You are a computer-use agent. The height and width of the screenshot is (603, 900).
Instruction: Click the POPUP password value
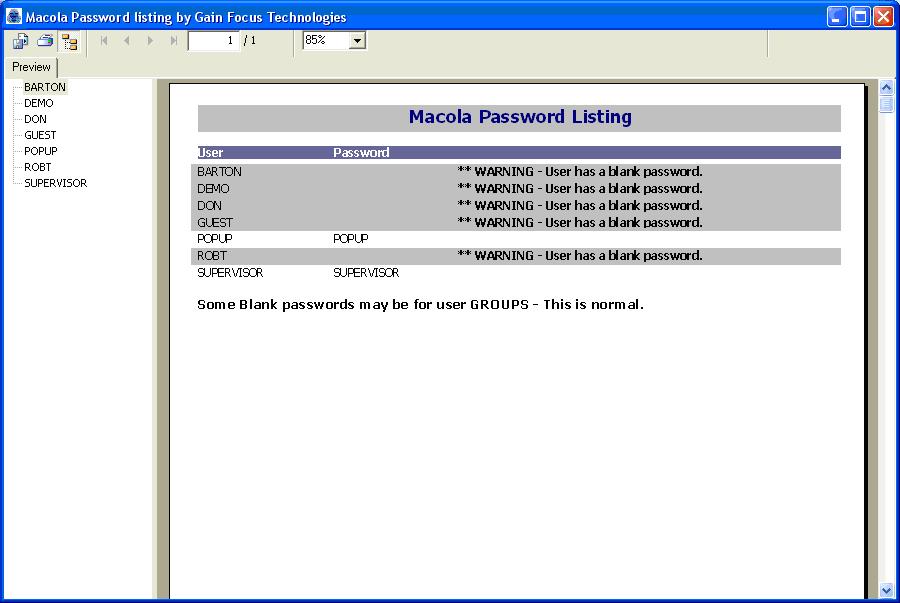pos(351,239)
